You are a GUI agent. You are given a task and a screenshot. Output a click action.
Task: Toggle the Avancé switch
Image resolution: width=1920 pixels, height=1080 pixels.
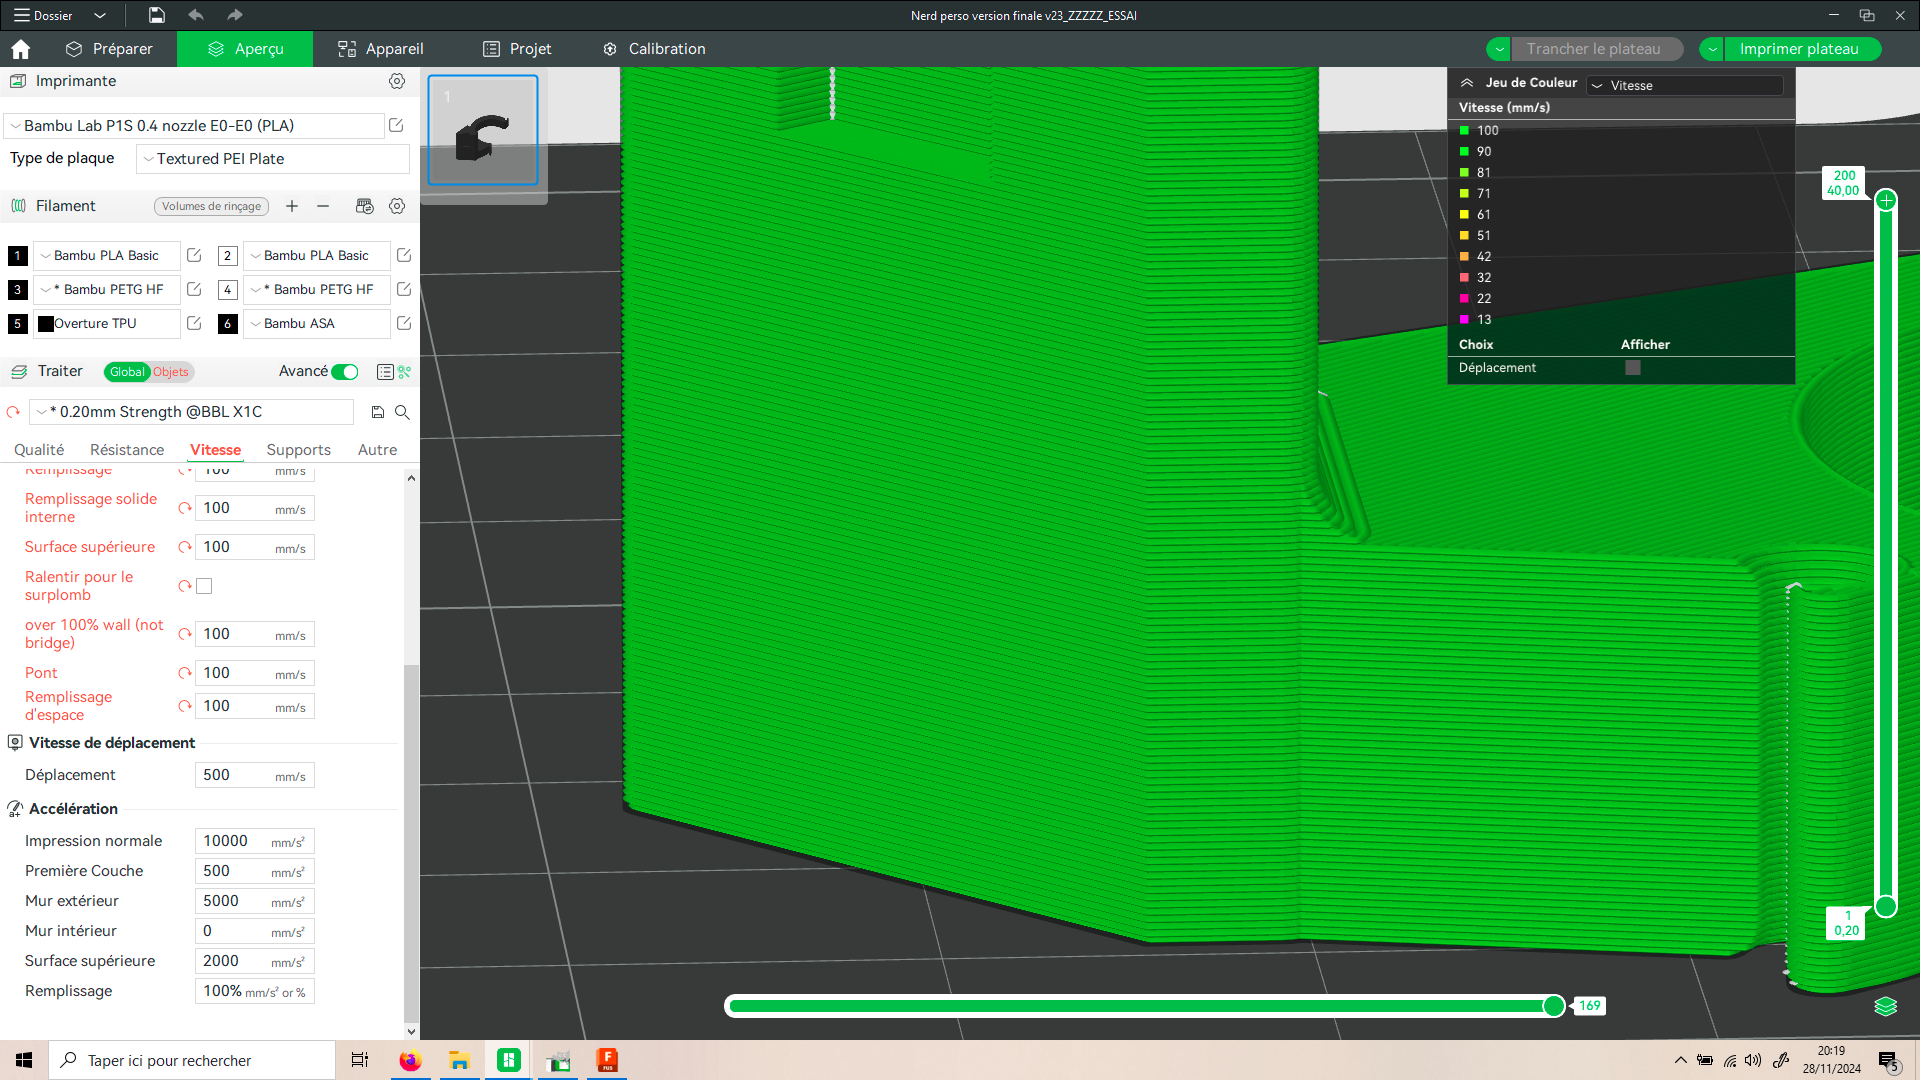[x=345, y=372]
